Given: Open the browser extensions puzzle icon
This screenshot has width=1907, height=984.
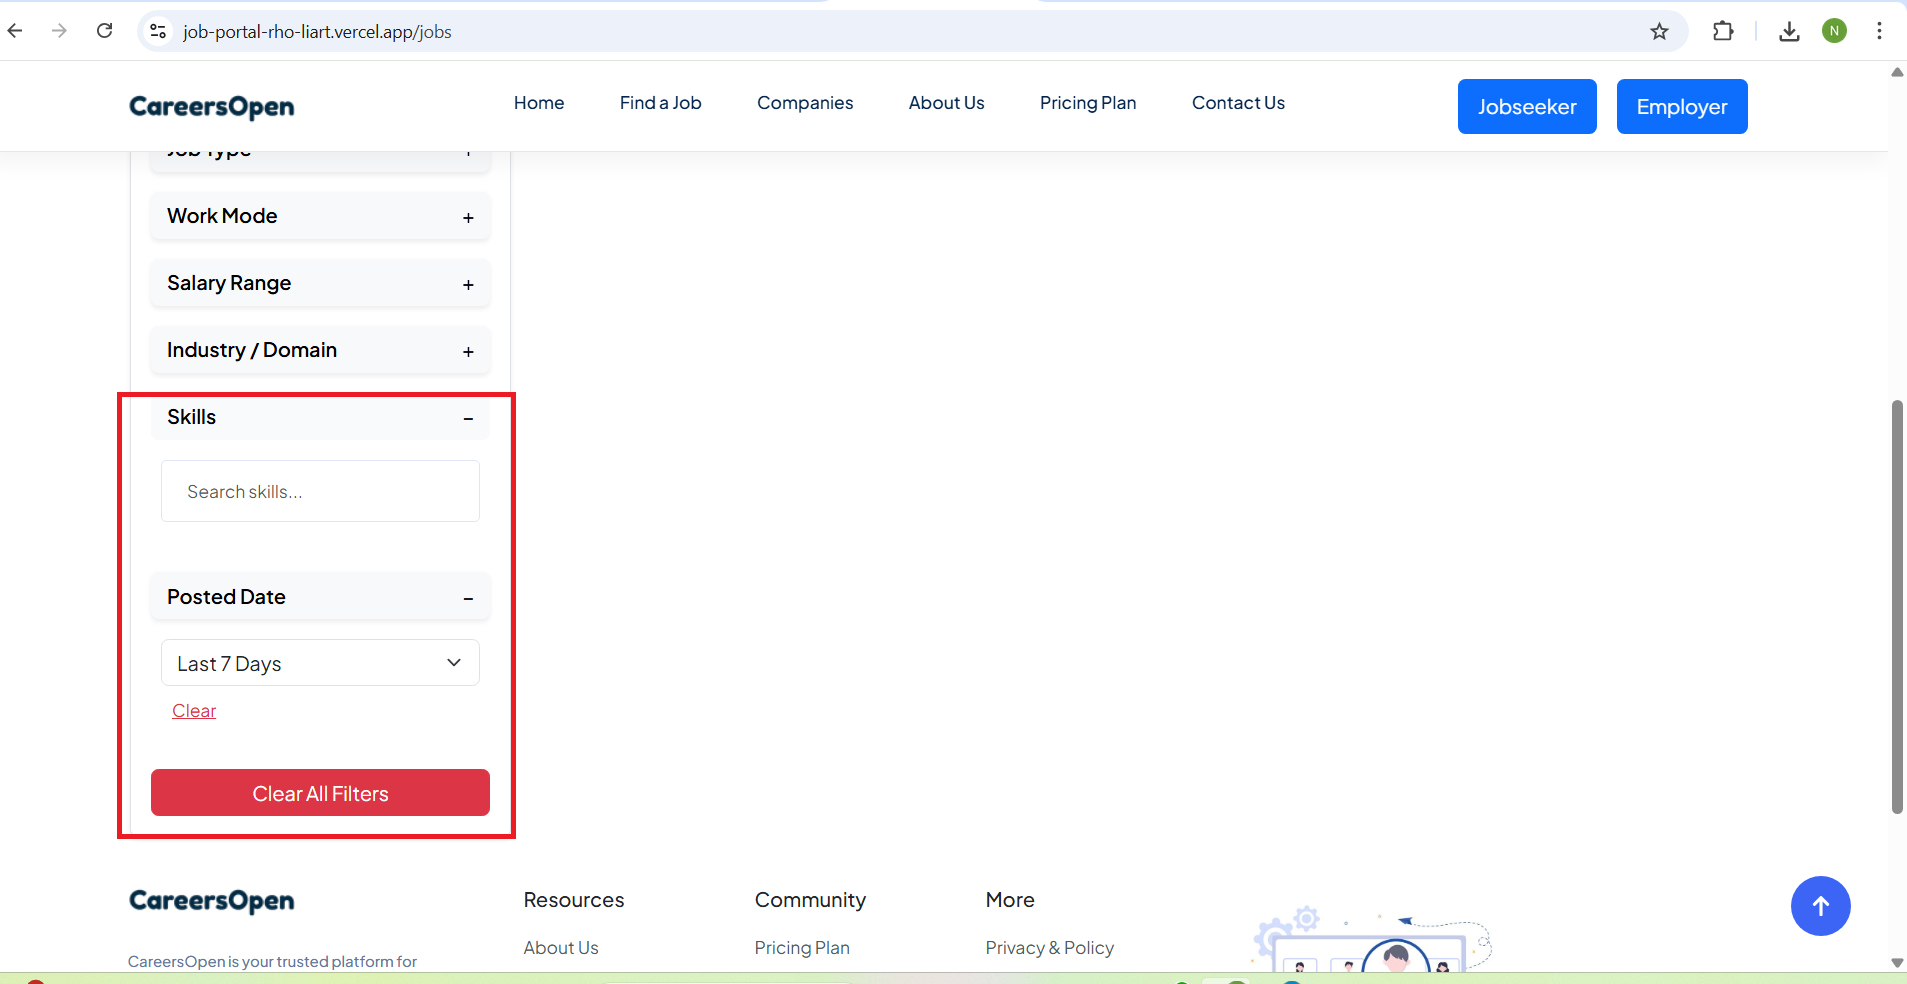Looking at the screenshot, I should (1722, 32).
